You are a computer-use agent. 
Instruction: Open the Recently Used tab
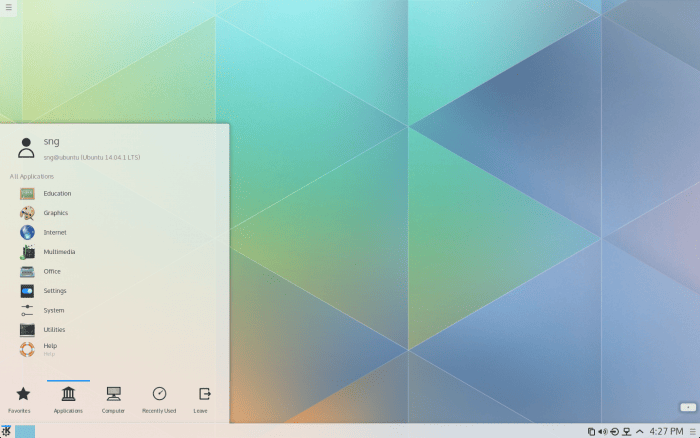pos(158,399)
